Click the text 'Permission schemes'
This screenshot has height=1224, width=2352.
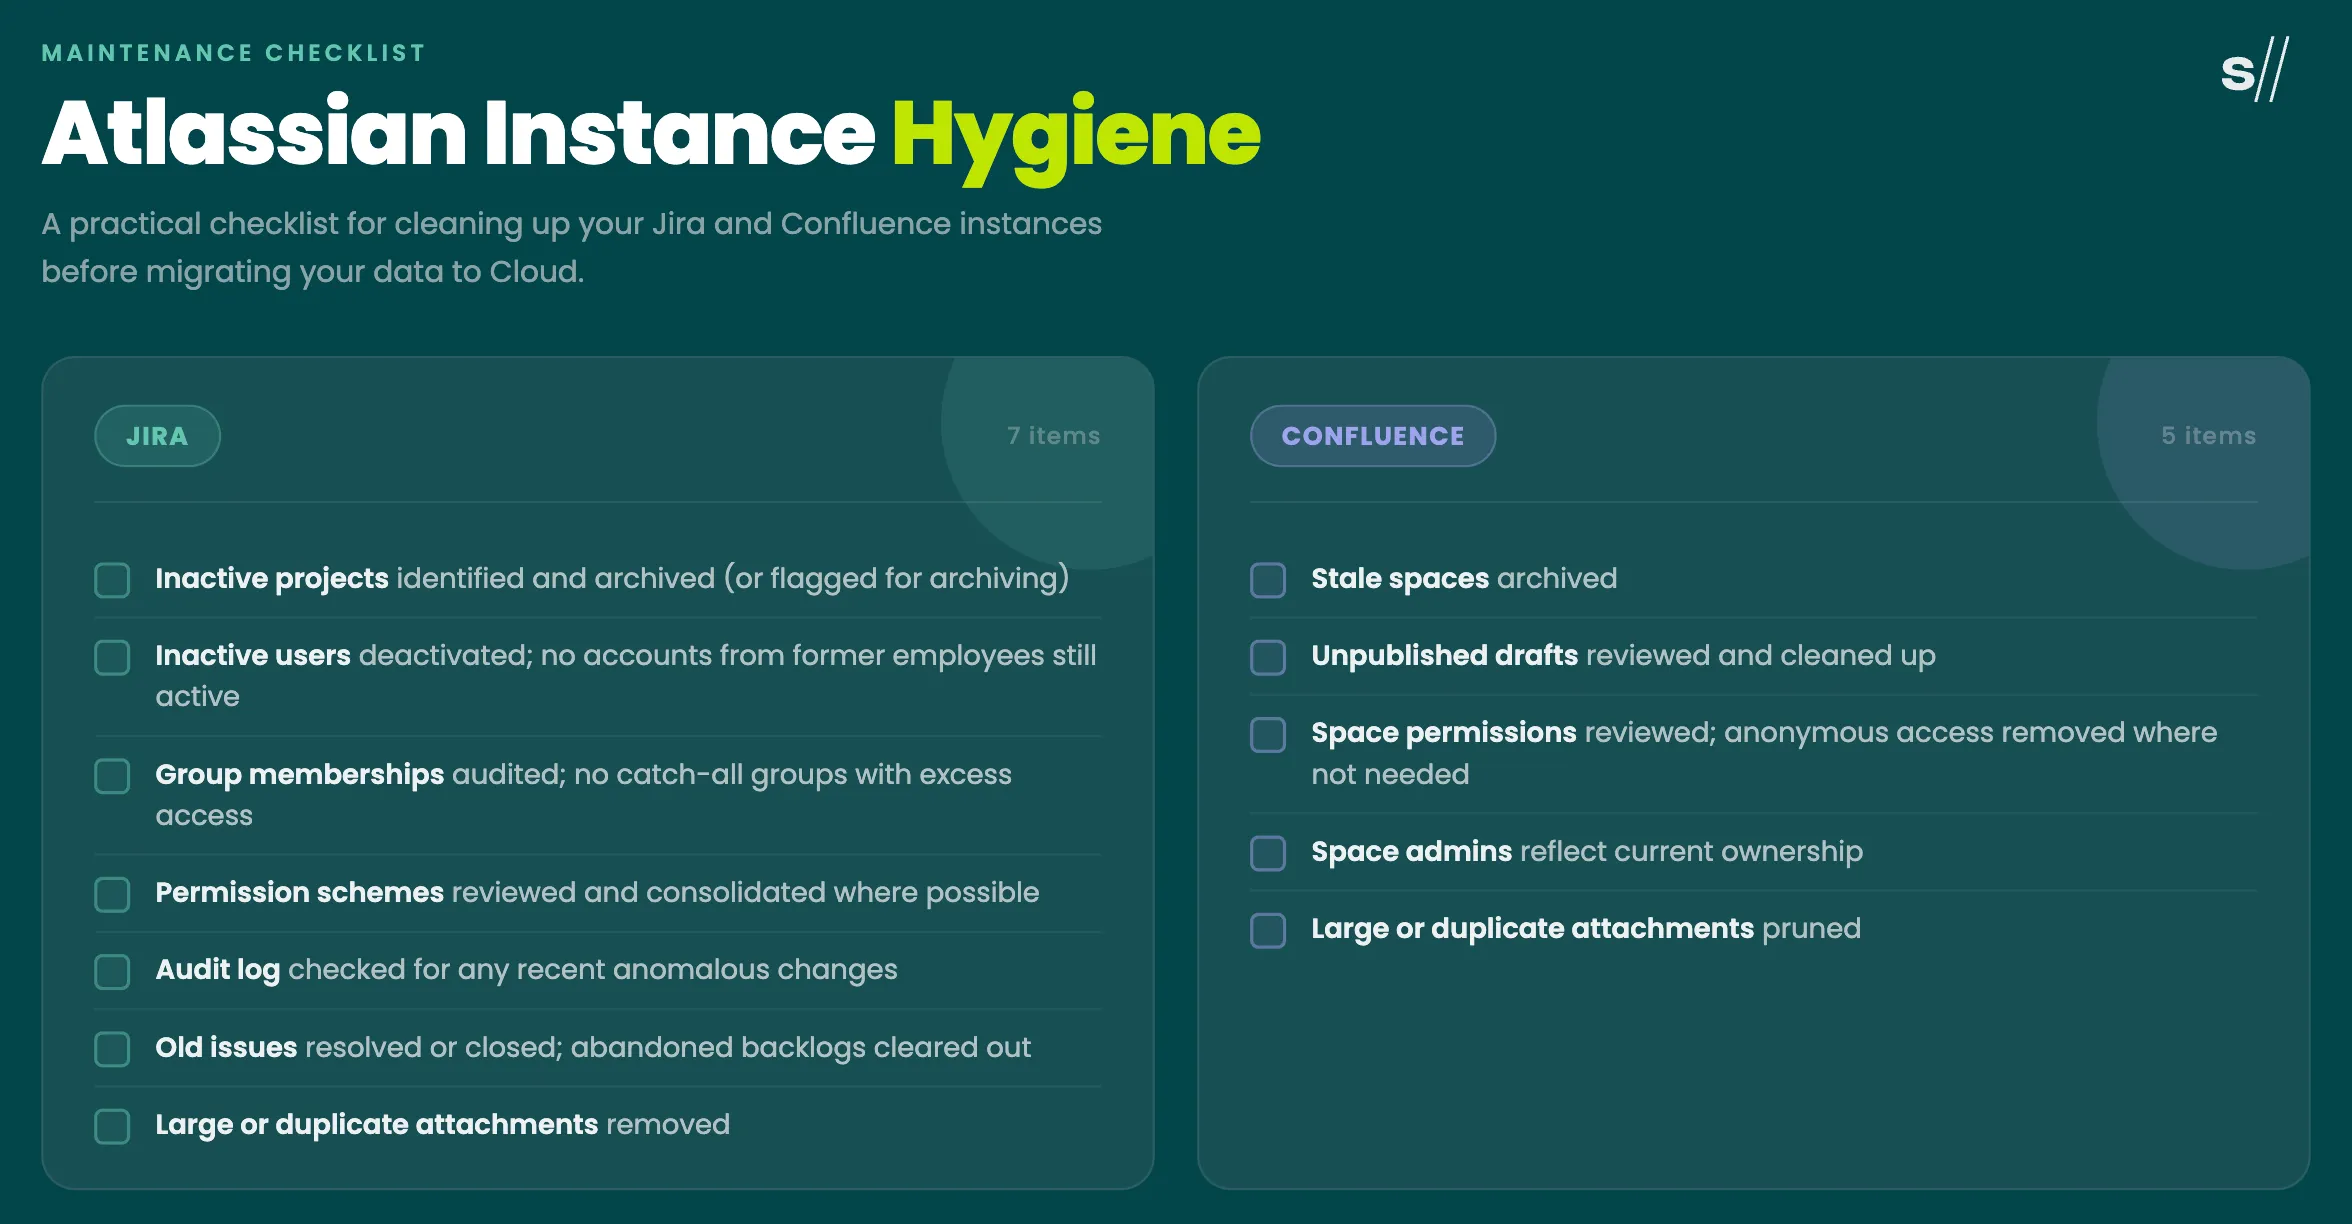(x=299, y=892)
